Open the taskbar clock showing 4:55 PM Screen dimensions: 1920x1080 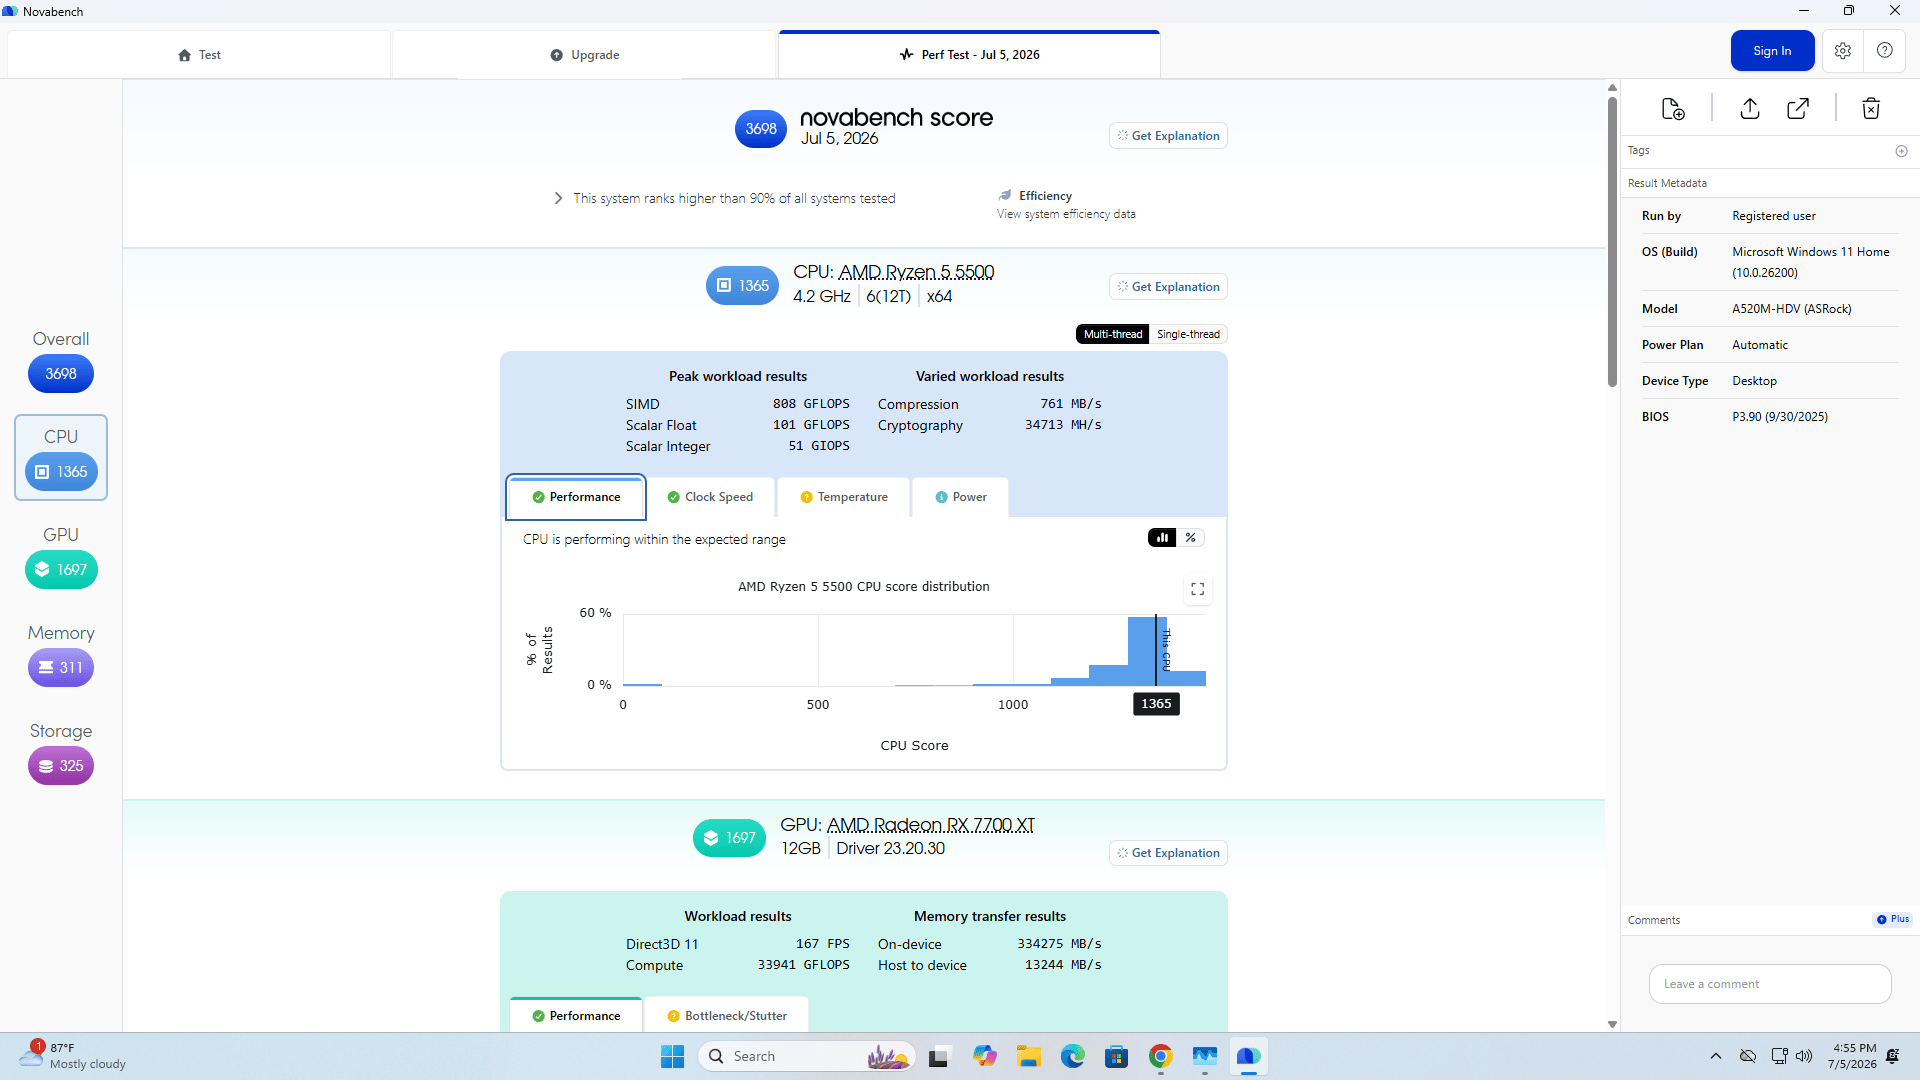tap(1852, 1056)
